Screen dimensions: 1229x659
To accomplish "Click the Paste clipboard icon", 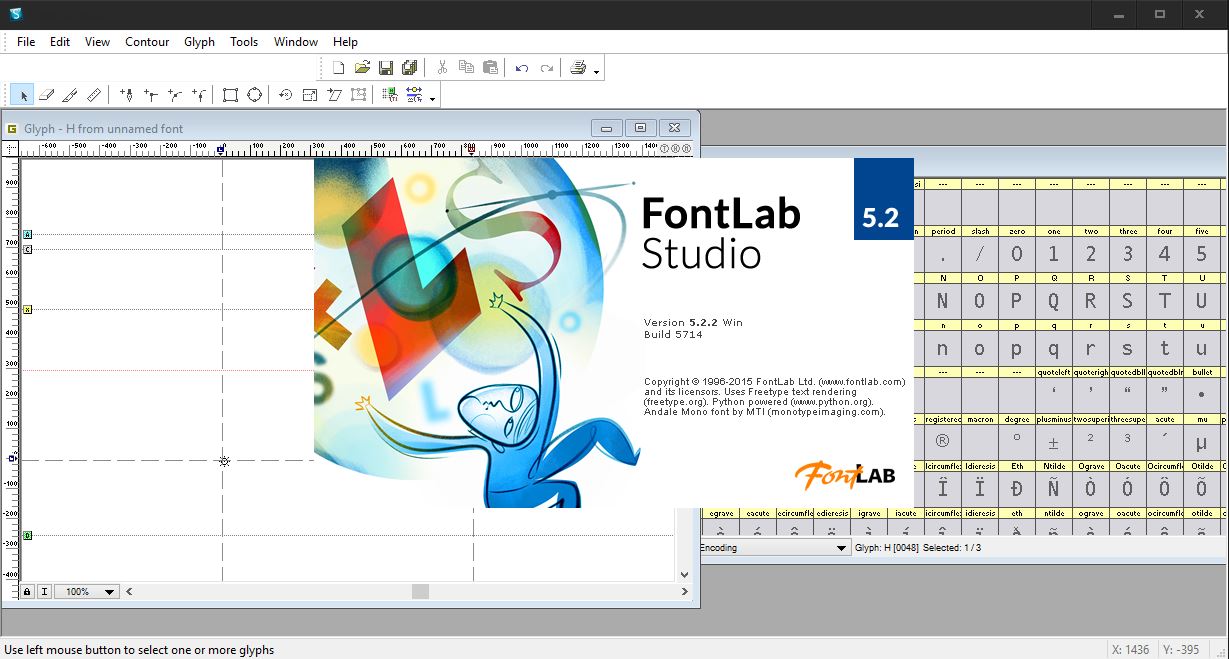I will pyautogui.click(x=490, y=68).
